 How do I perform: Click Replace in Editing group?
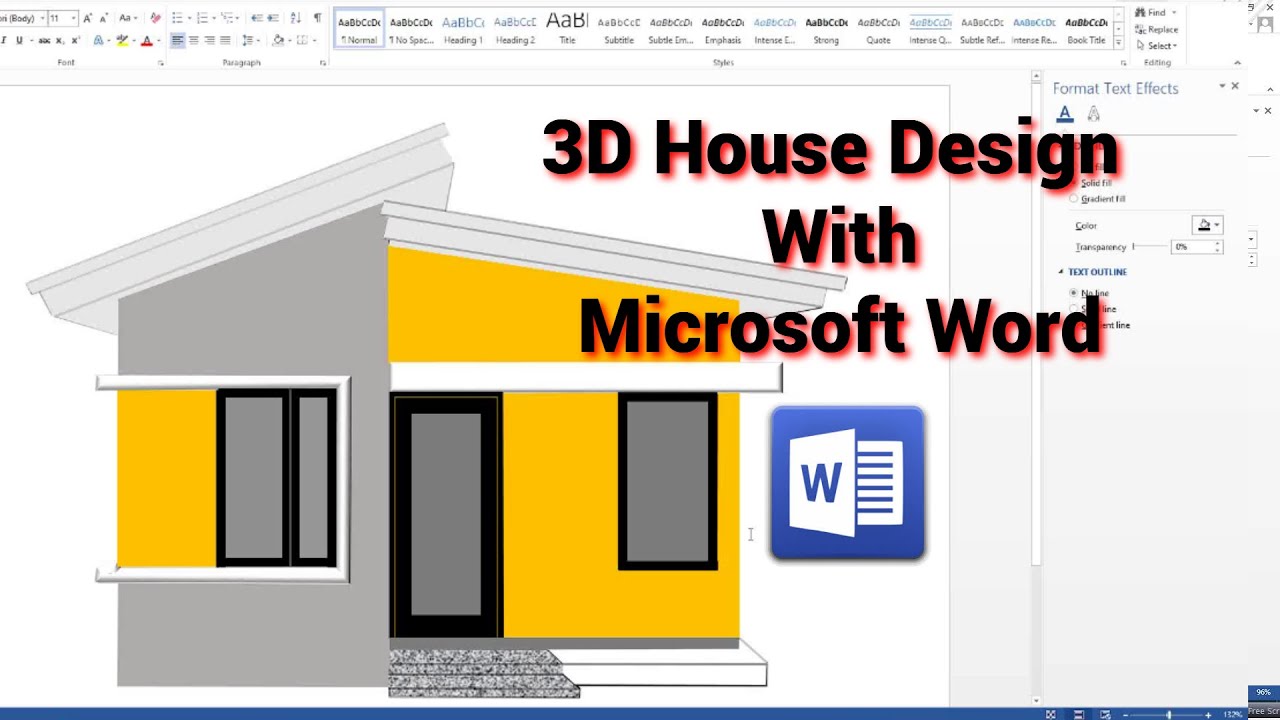point(1157,29)
